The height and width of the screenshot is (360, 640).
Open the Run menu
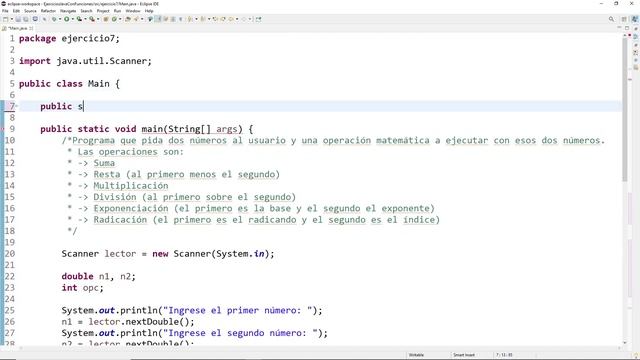coord(117,11)
